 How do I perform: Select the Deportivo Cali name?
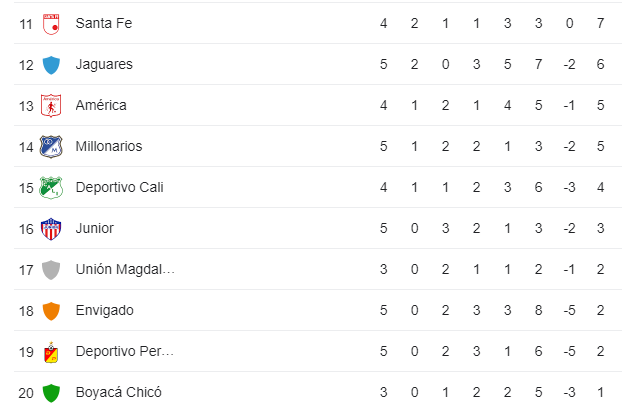[x=119, y=187]
